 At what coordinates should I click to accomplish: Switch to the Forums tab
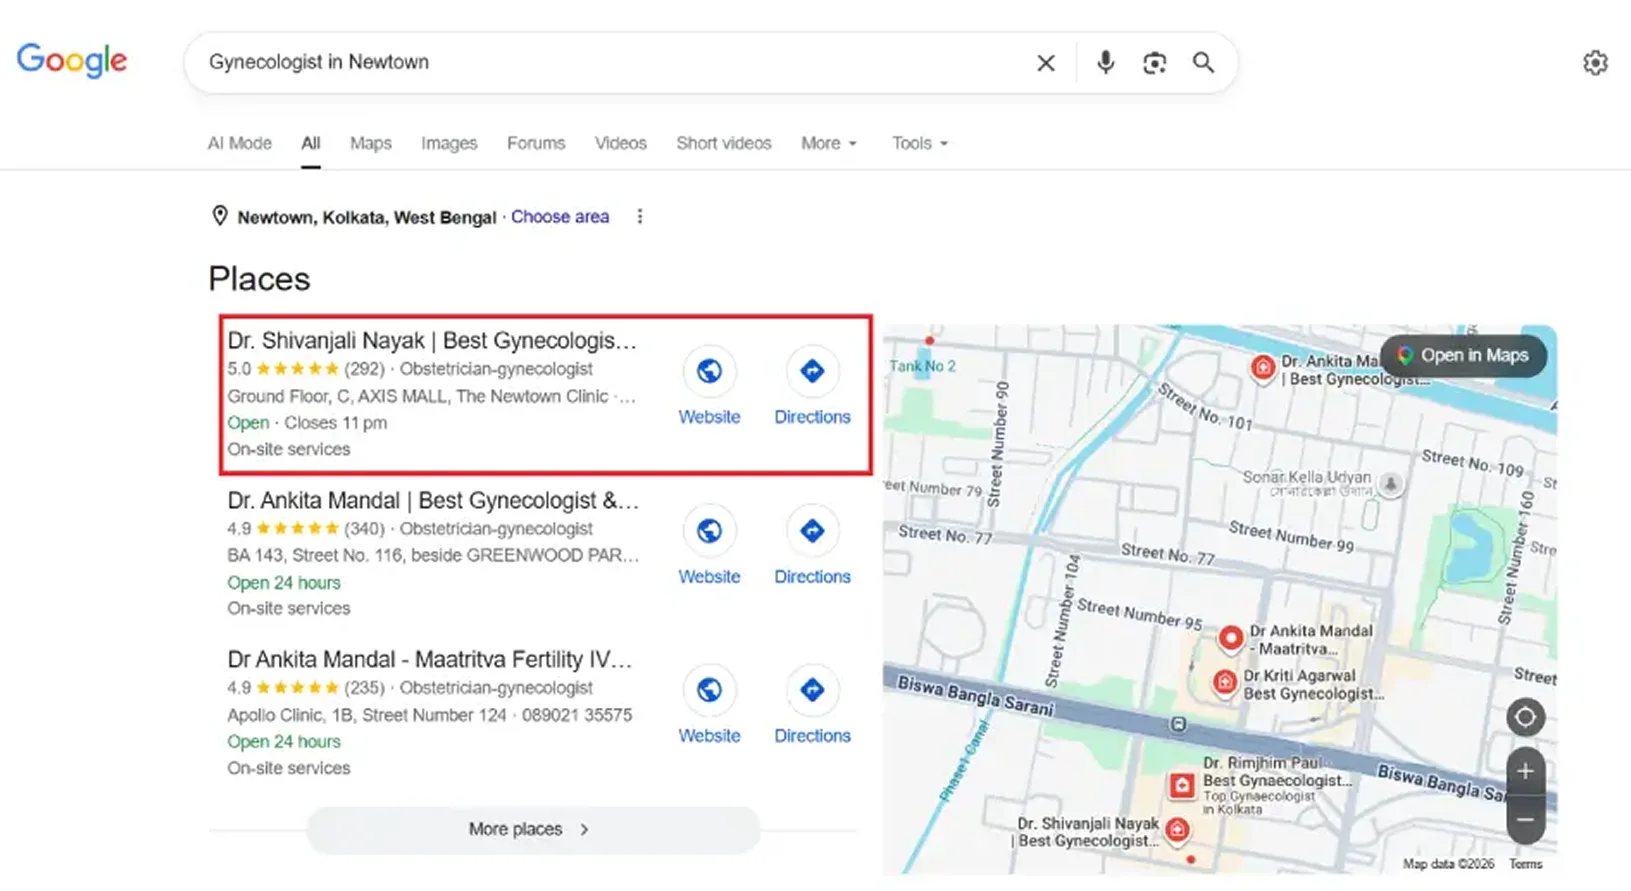point(536,143)
